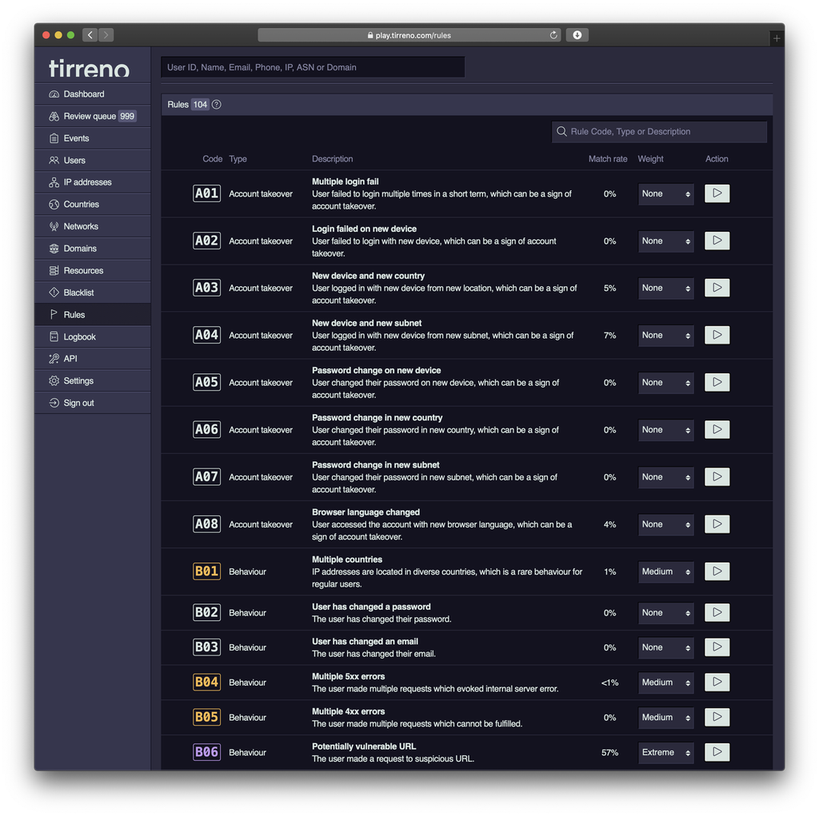The height and width of the screenshot is (816, 819).
Task: Click the B01 rule code badge
Action: pyautogui.click(x=206, y=571)
